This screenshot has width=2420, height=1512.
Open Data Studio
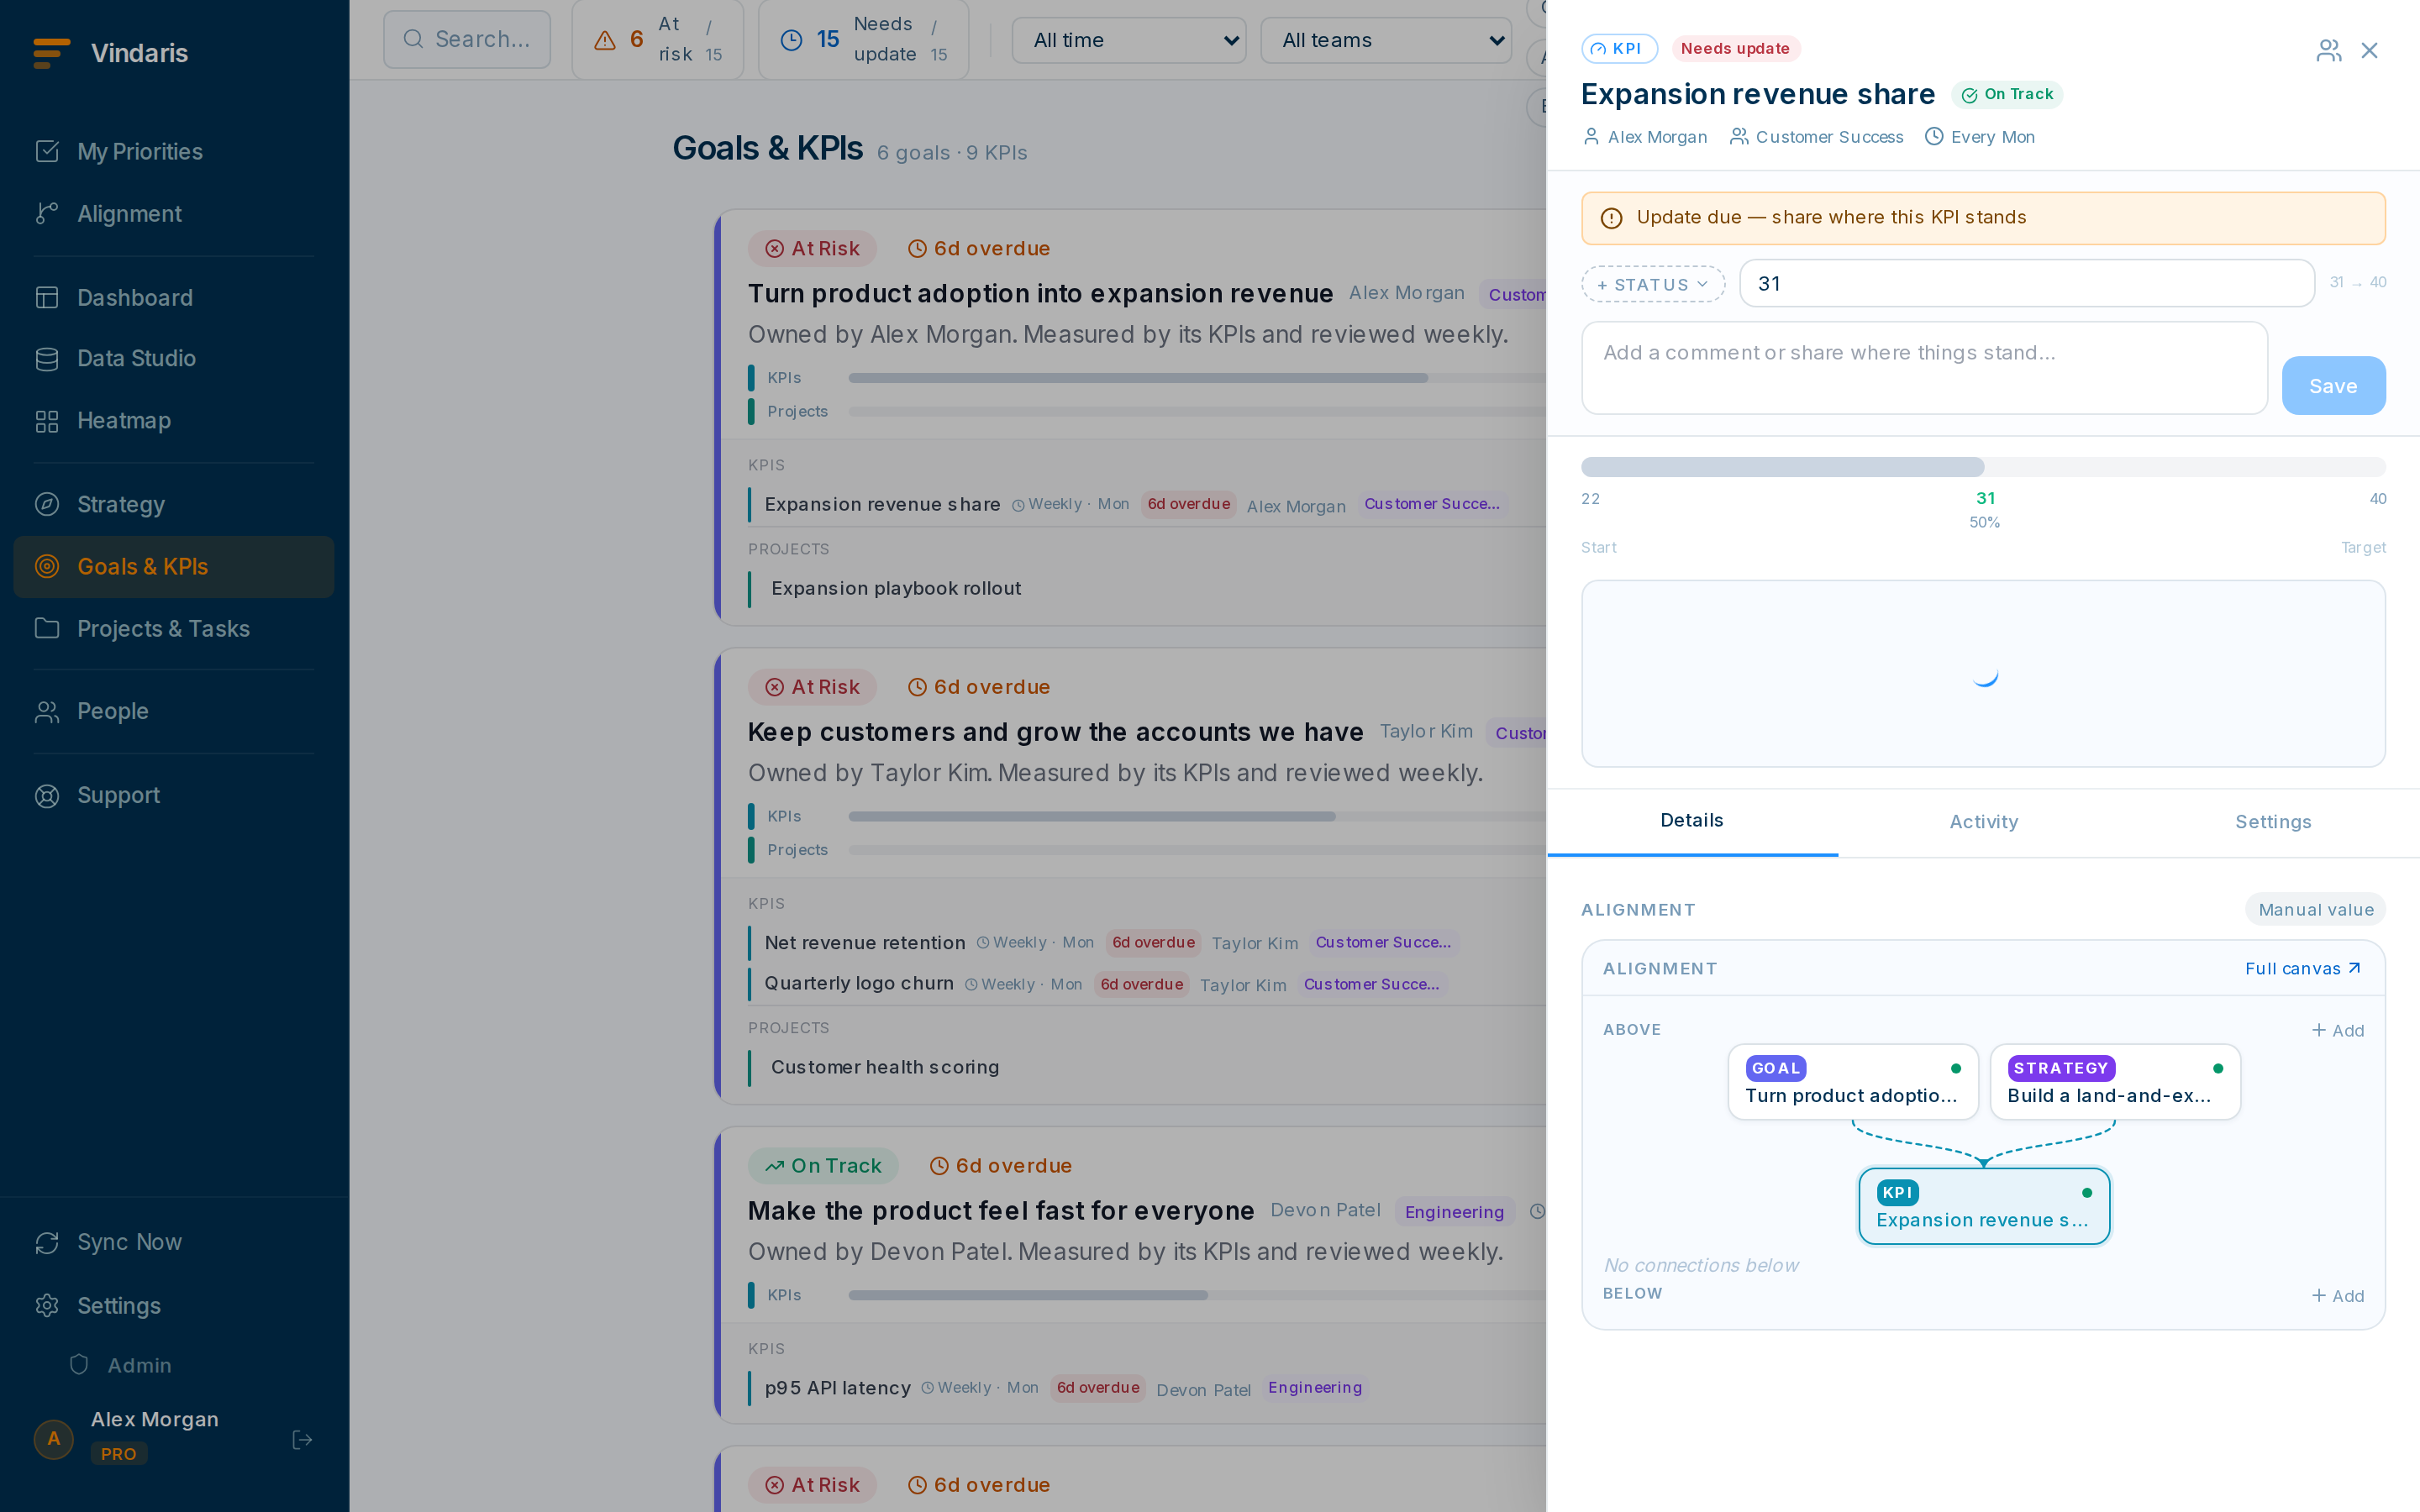[173, 359]
